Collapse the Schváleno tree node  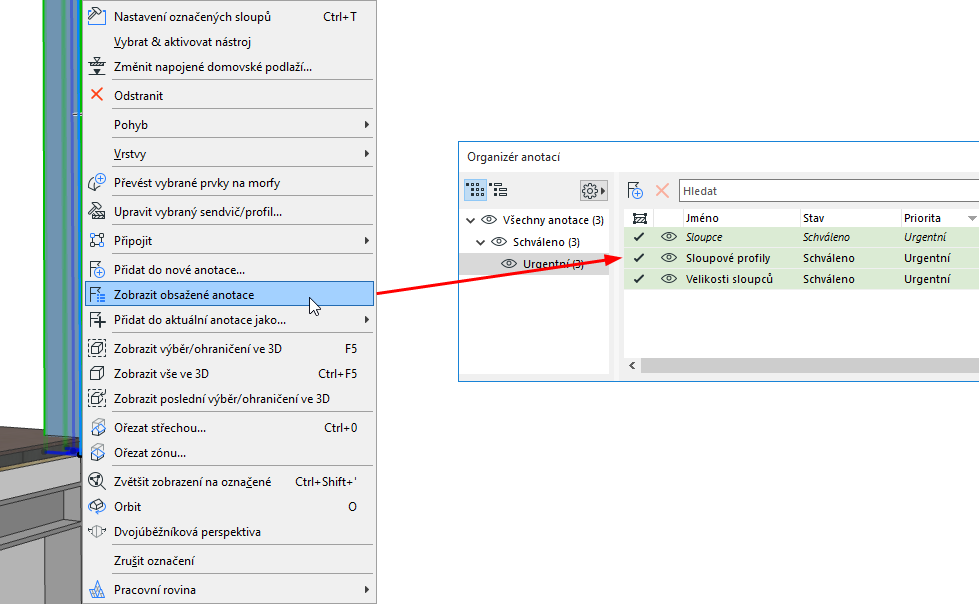(480, 242)
